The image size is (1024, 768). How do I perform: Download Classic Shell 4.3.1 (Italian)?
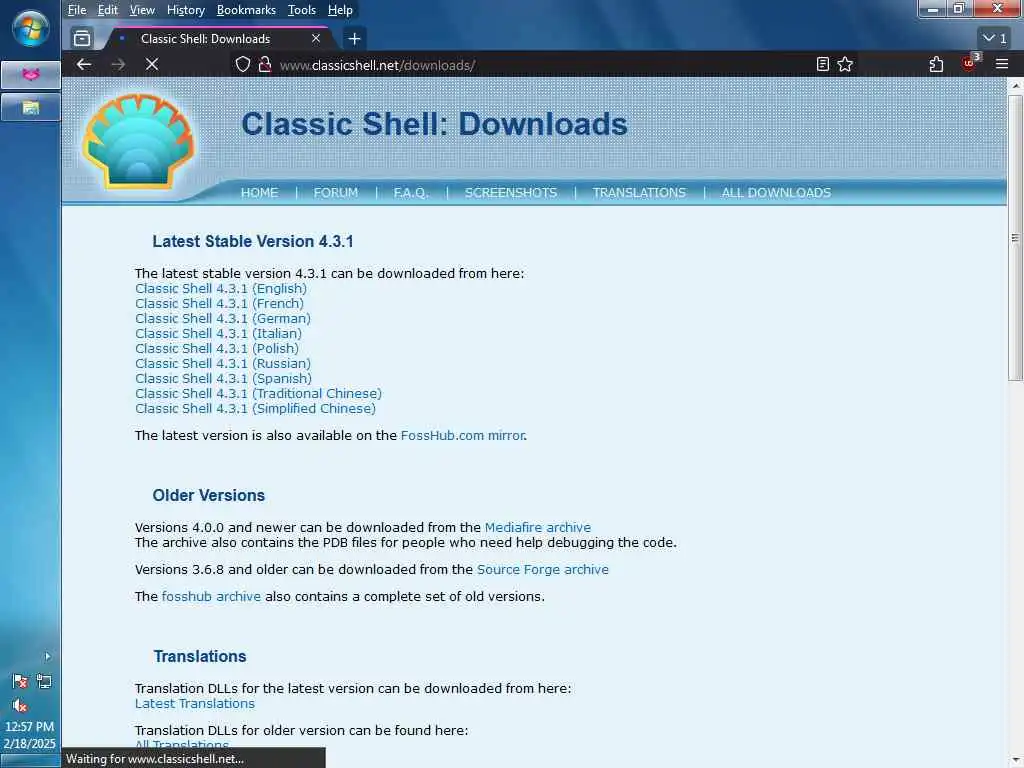[x=218, y=333]
